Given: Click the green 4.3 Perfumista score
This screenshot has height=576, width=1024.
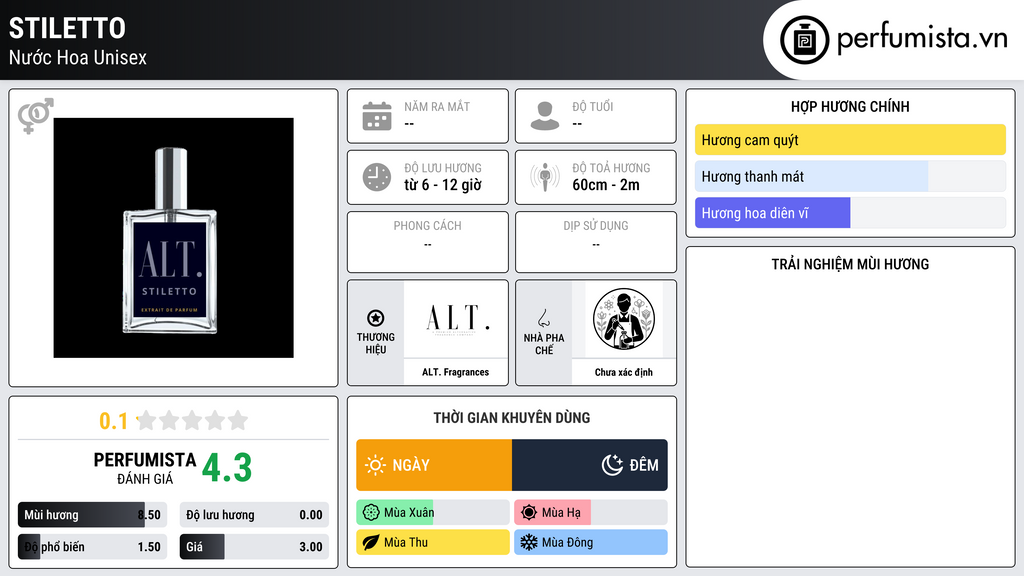Looking at the screenshot, I should 227,468.
